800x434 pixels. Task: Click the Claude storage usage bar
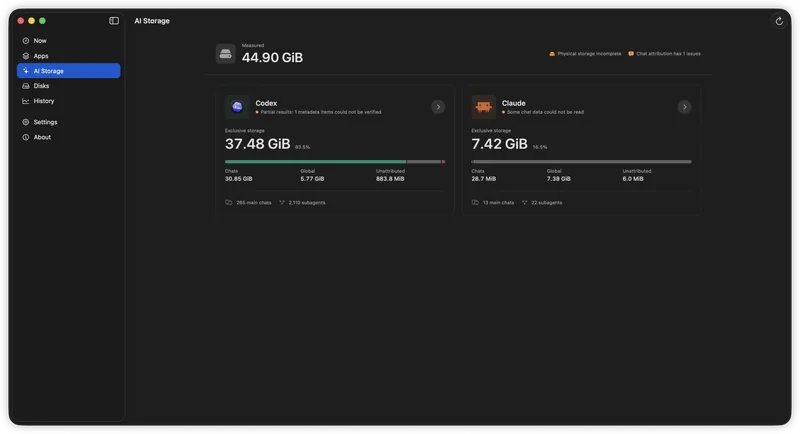pyautogui.click(x=581, y=162)
